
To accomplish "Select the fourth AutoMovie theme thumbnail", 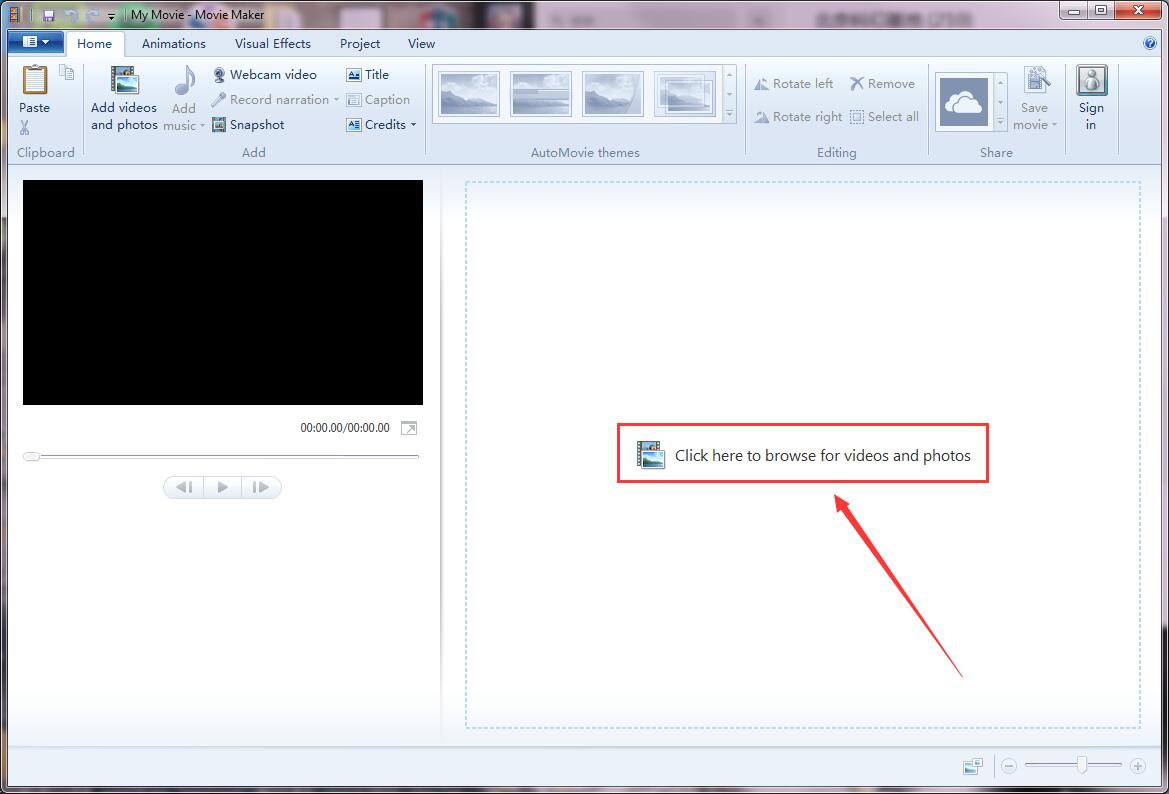I will tap(684, 94).
